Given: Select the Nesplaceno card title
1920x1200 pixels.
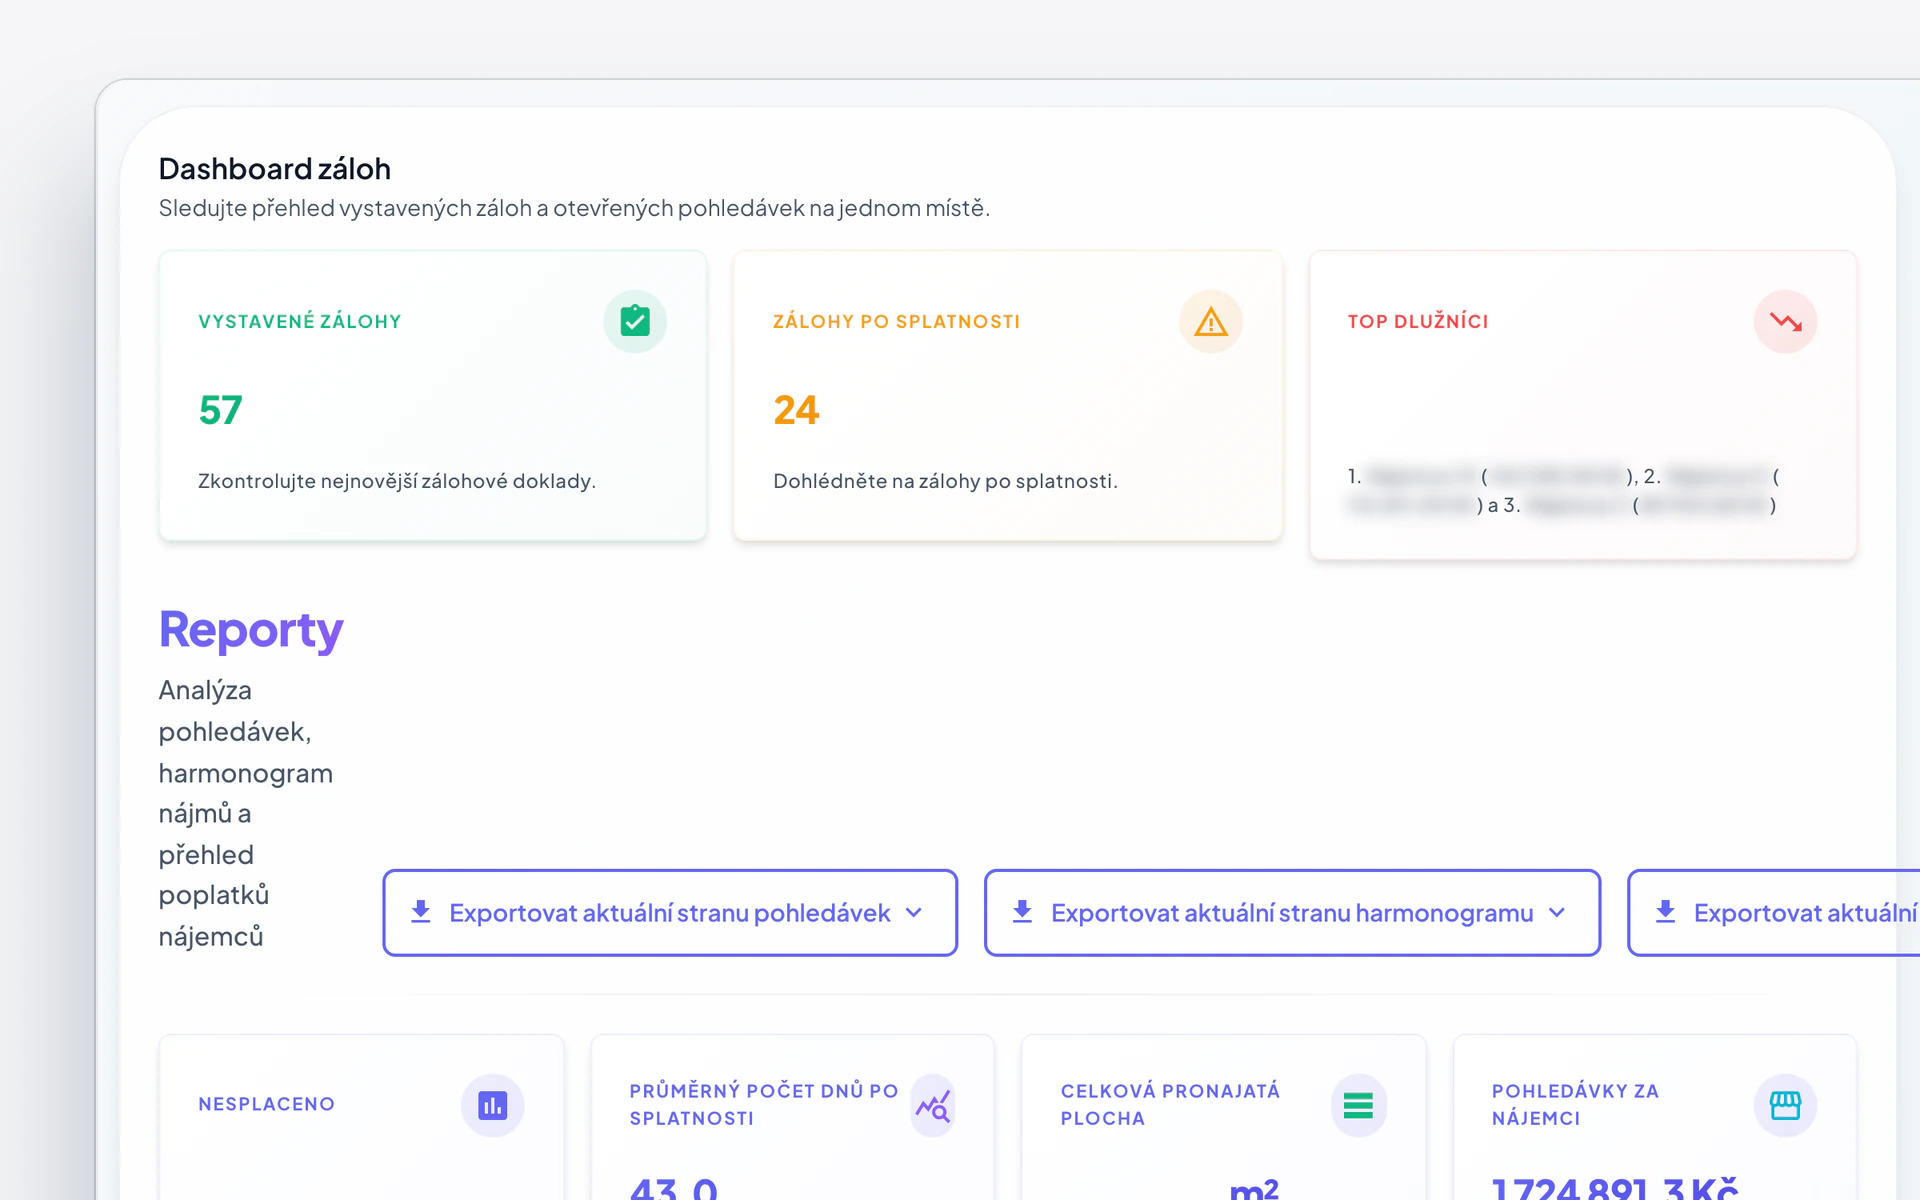Looking at the screenshot, I should click(266, 1104).
